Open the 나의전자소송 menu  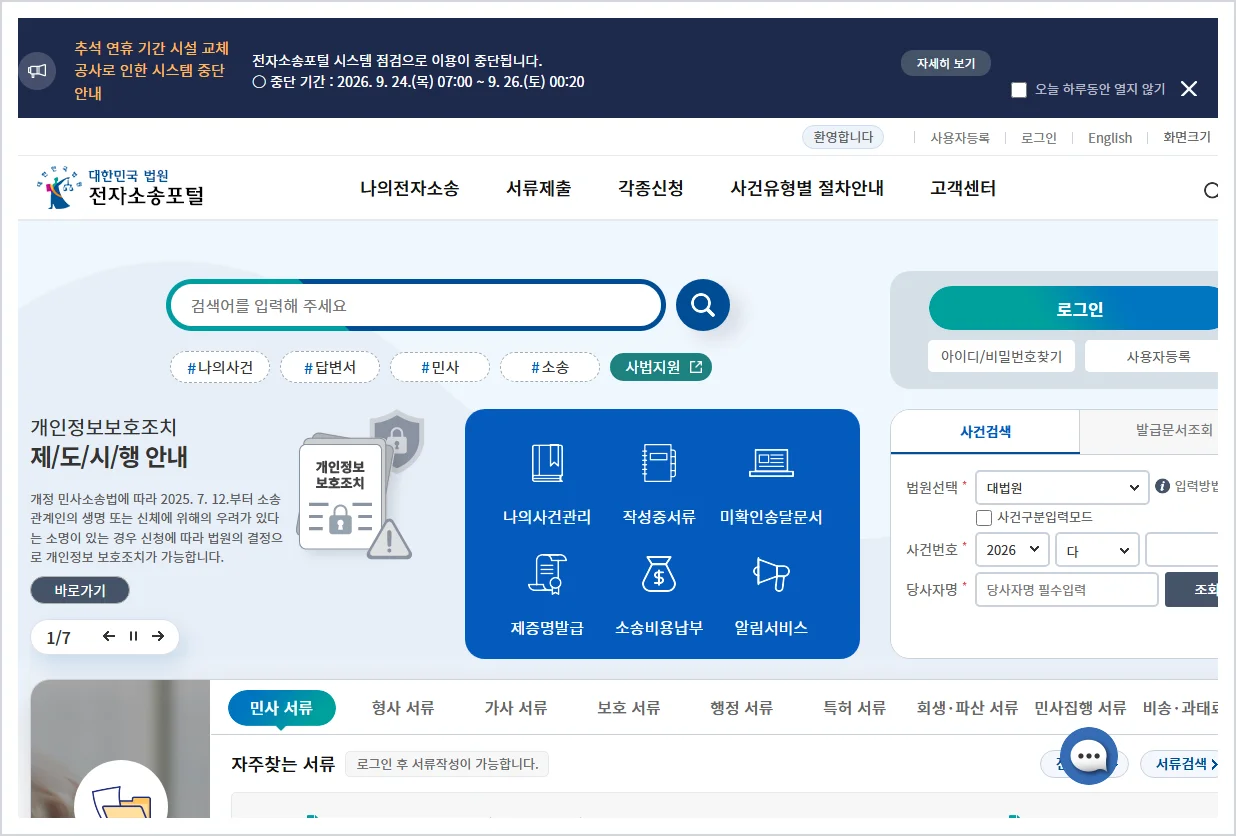click(x=409, y=188)
